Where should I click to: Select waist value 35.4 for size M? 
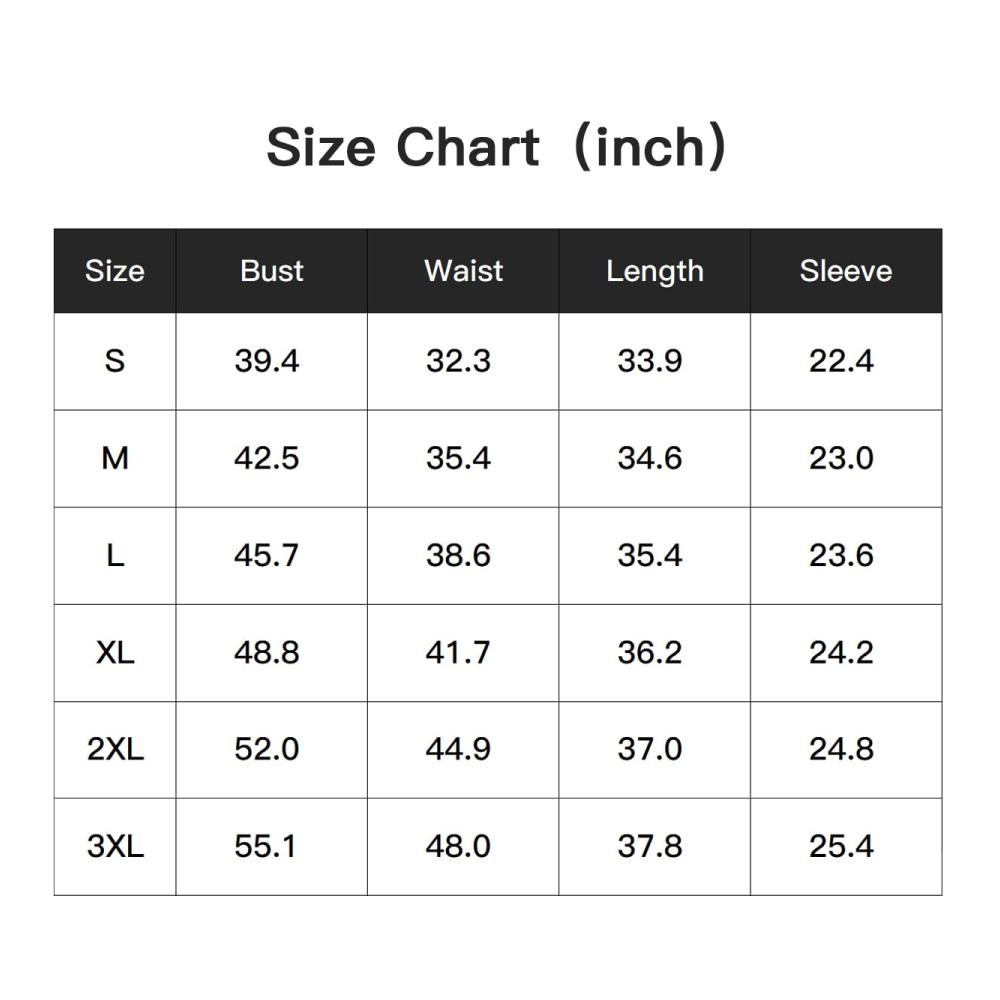click(x=458, y=459)
